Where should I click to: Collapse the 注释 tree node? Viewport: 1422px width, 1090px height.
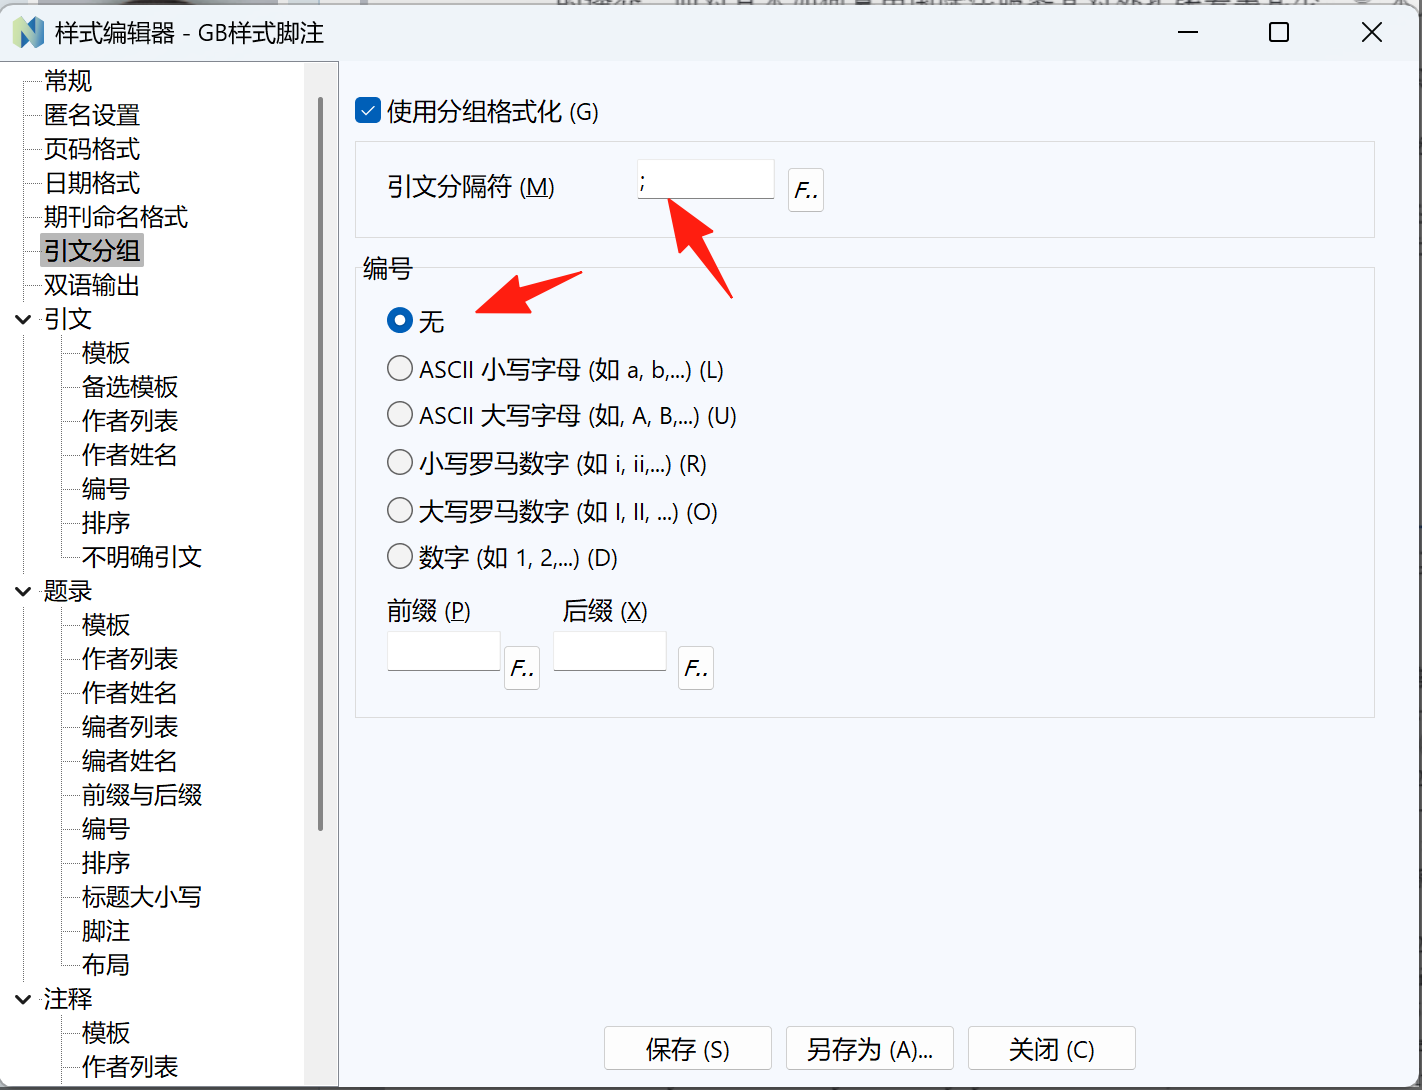[23, 1000]
